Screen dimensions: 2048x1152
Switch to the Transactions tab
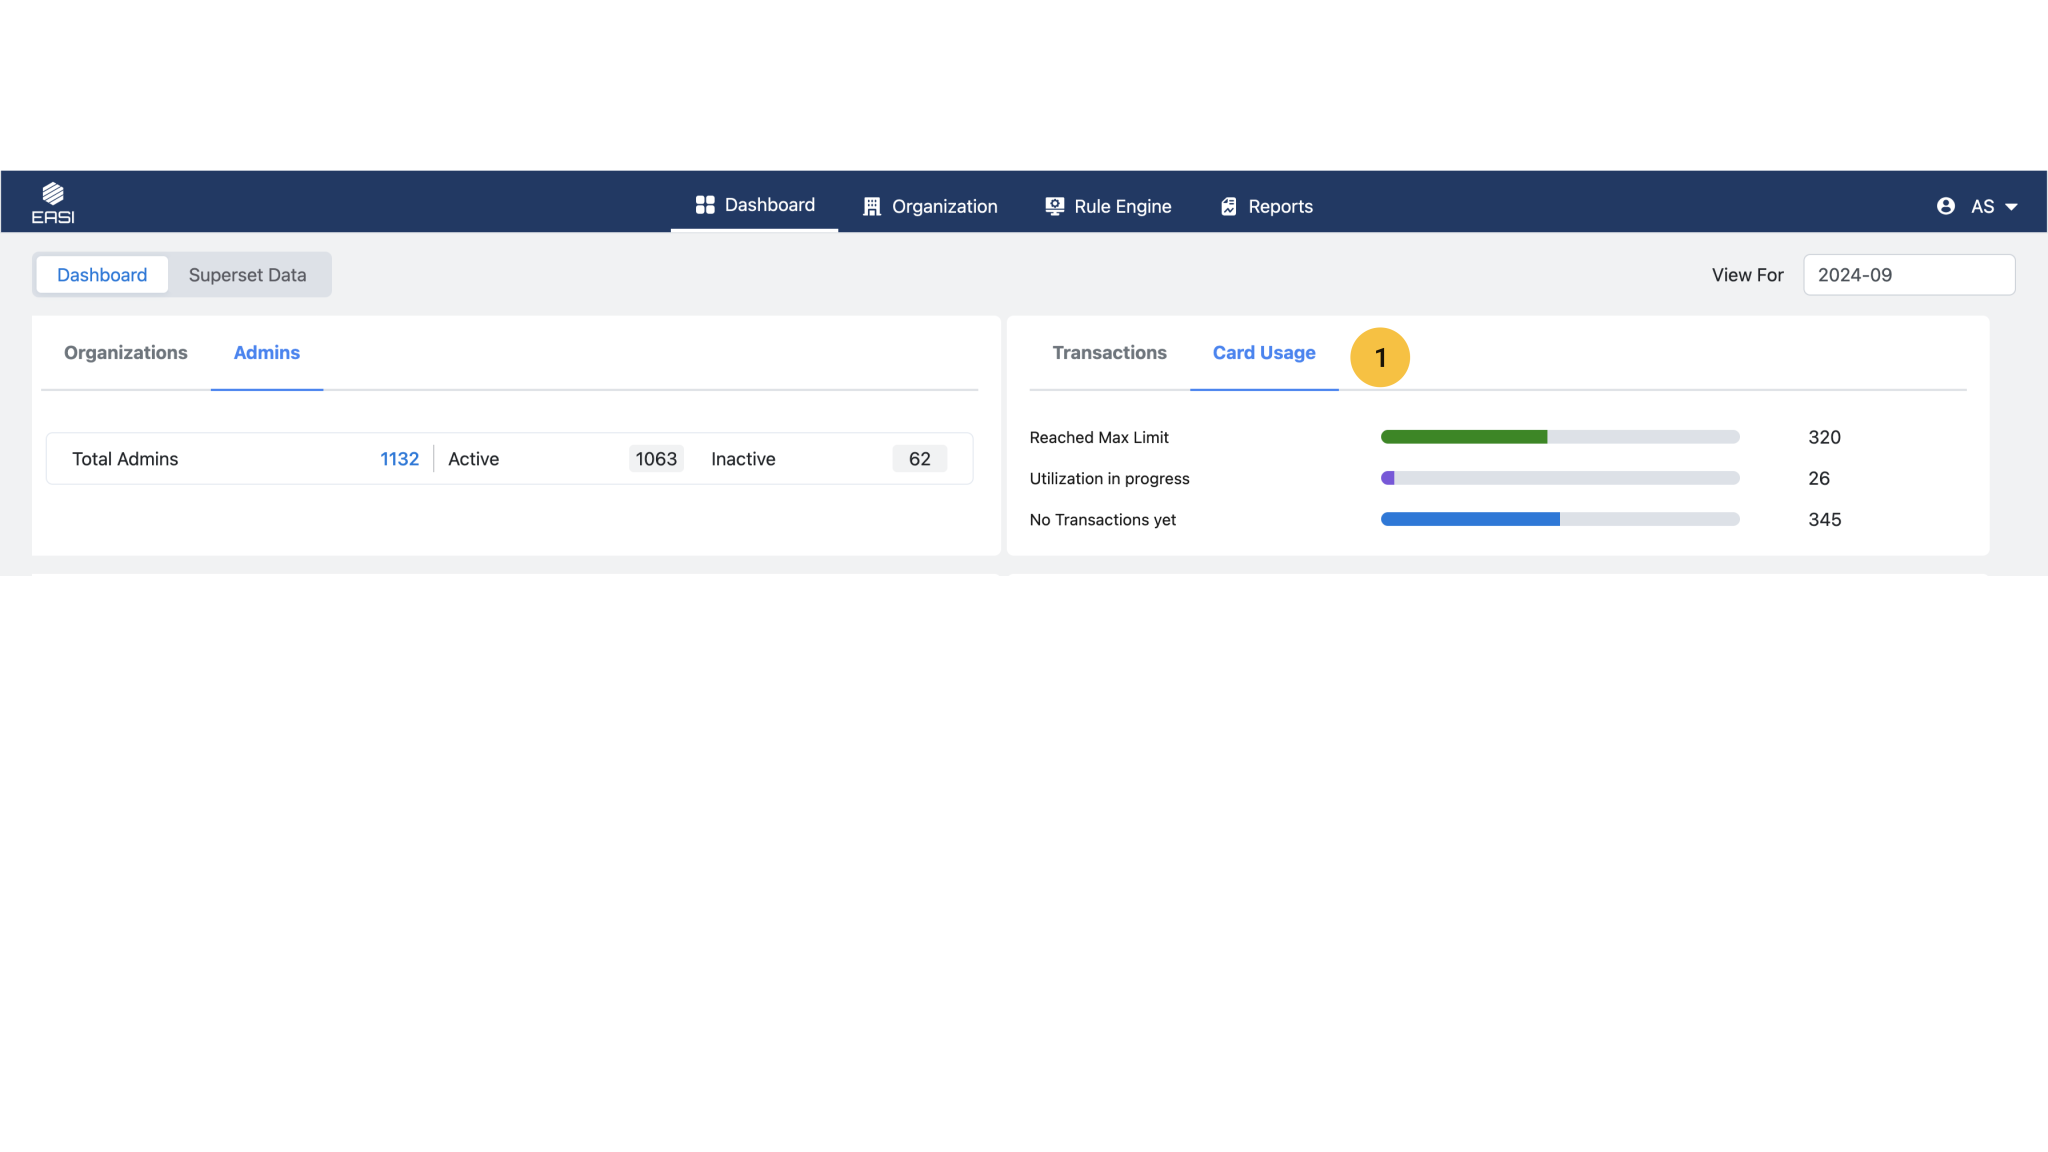pyautogui.click(x=1109, y=353)
